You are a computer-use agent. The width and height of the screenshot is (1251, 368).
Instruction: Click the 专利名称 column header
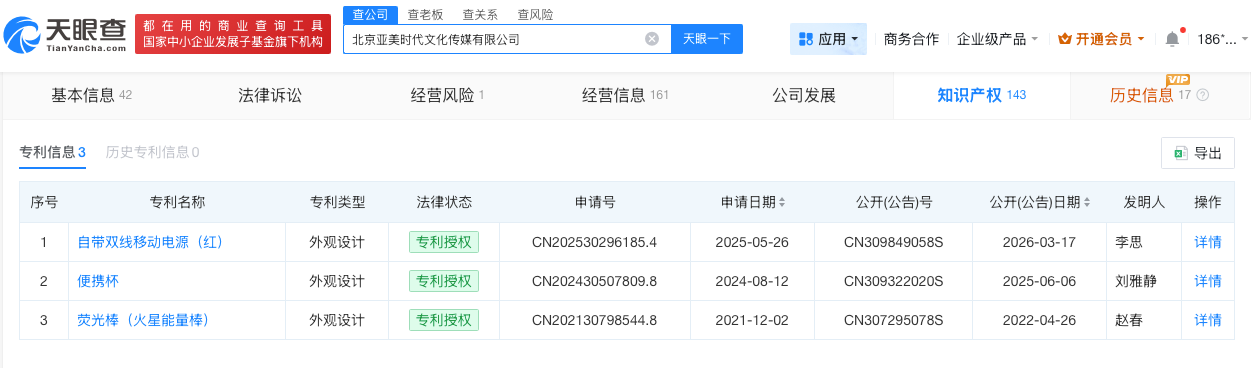point(177,202)
